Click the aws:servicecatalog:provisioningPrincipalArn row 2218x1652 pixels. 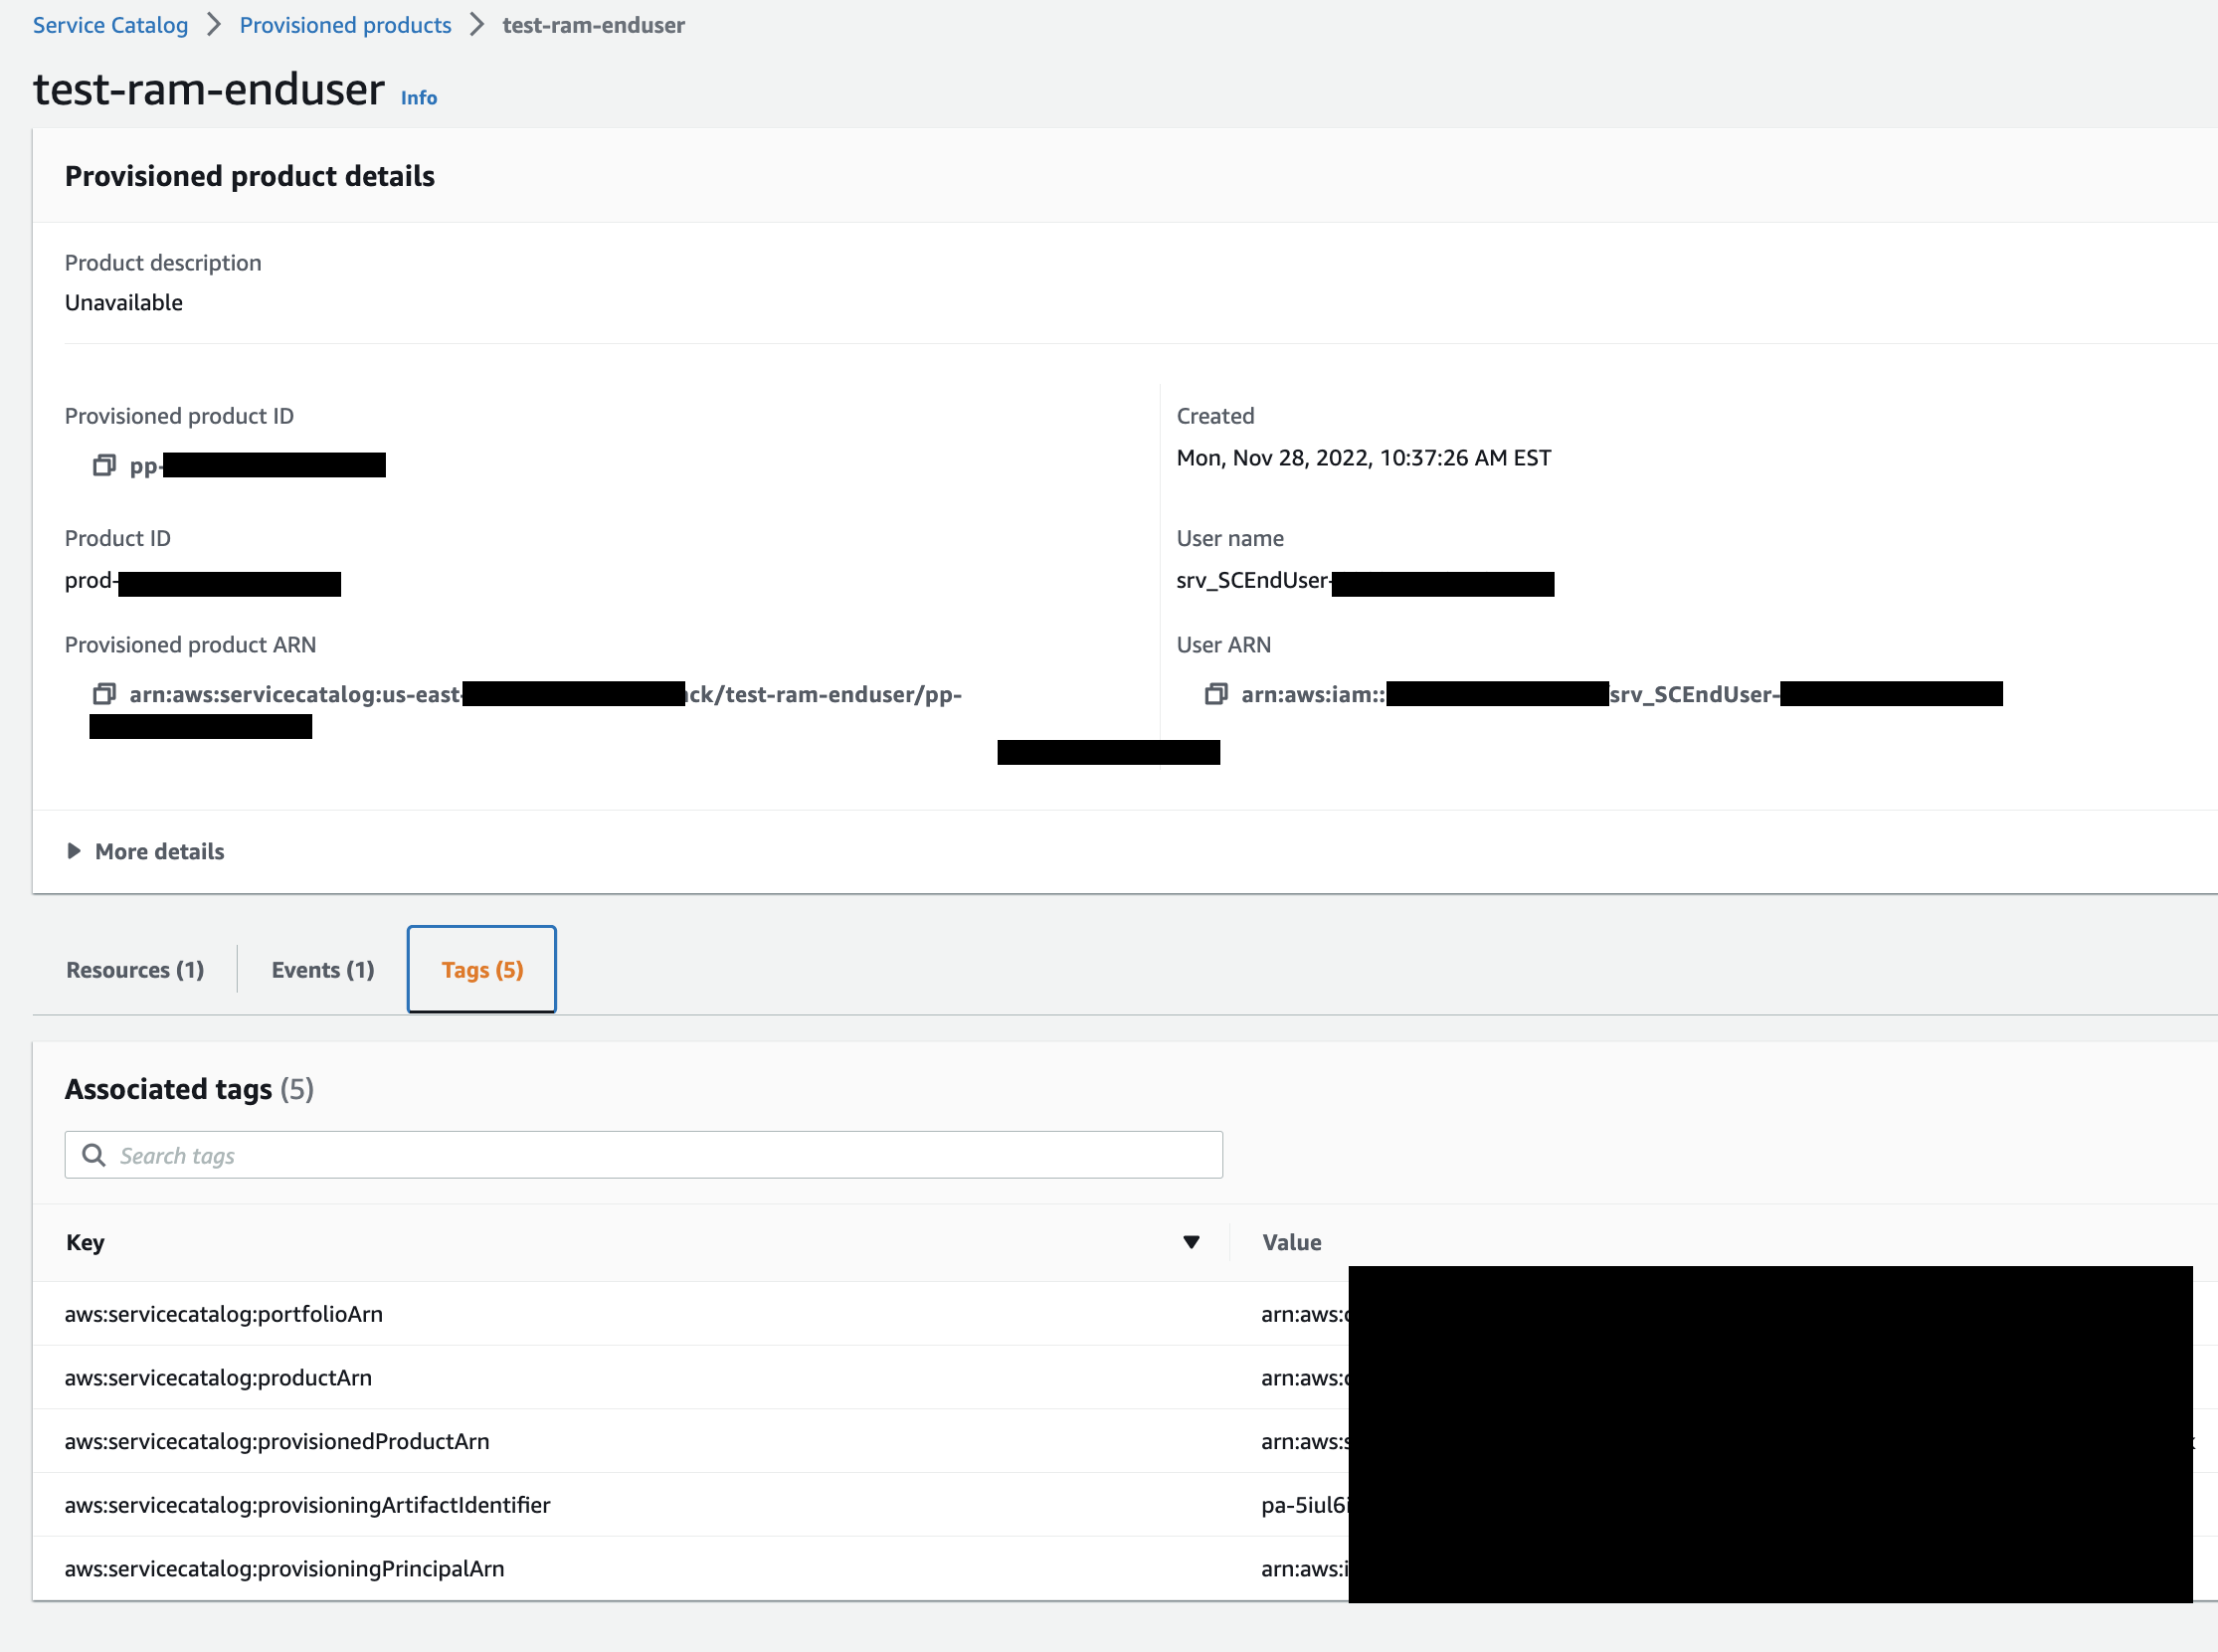pos(285,1569)
